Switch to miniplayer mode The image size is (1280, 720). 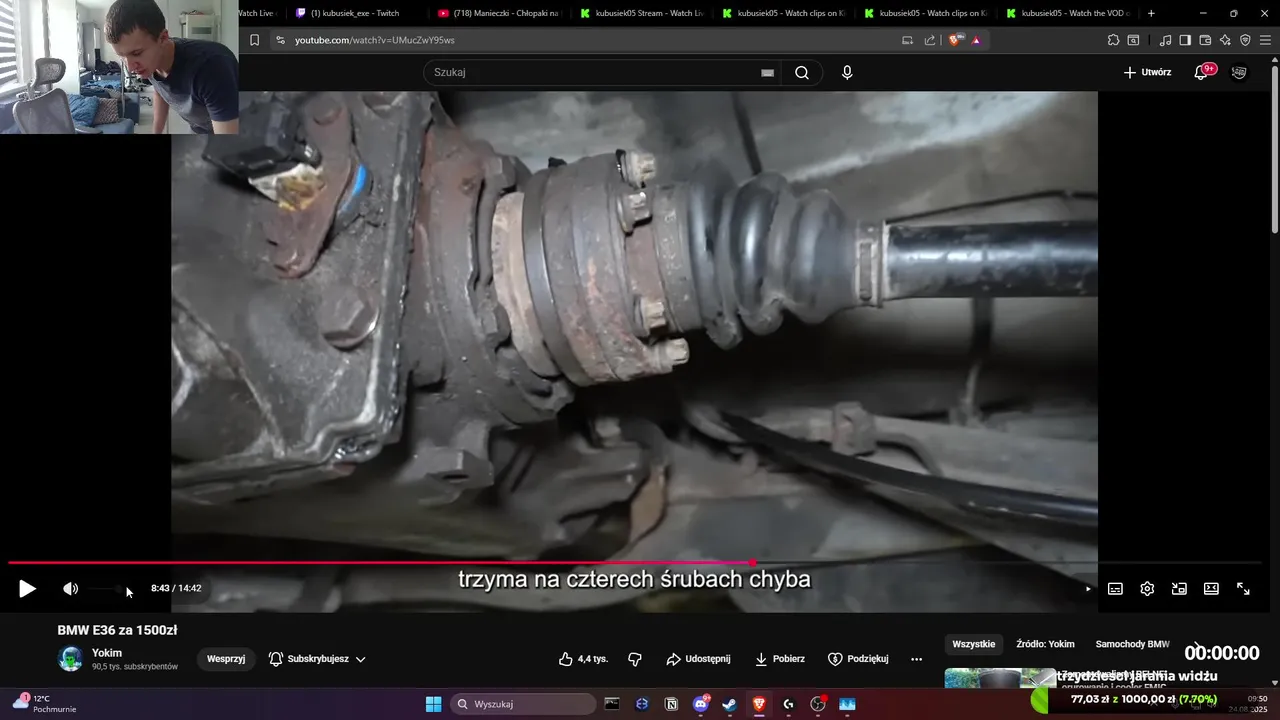click(x=1179, y=589)
